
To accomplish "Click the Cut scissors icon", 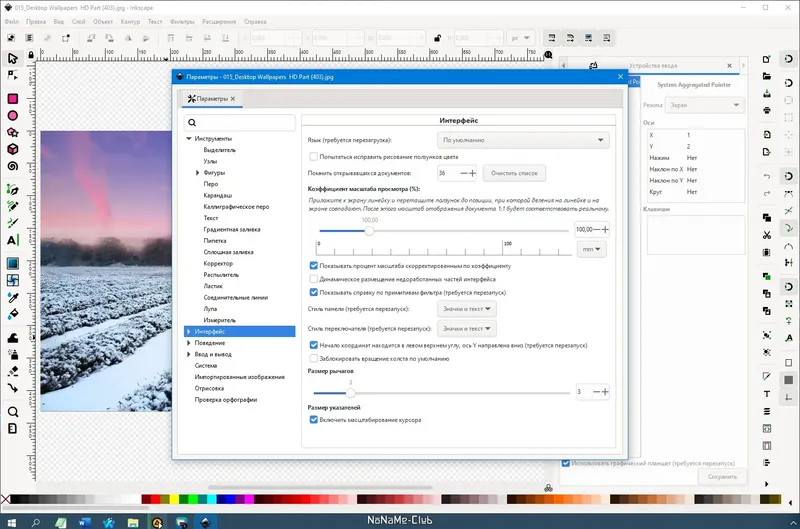I will (x=765, y=235).
